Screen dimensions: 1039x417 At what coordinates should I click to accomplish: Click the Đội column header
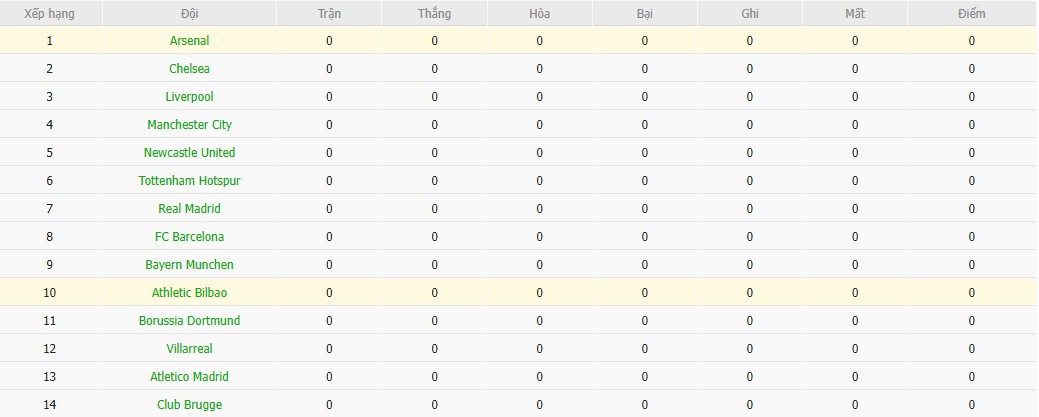pyautogui.click(x=189, y=14)
